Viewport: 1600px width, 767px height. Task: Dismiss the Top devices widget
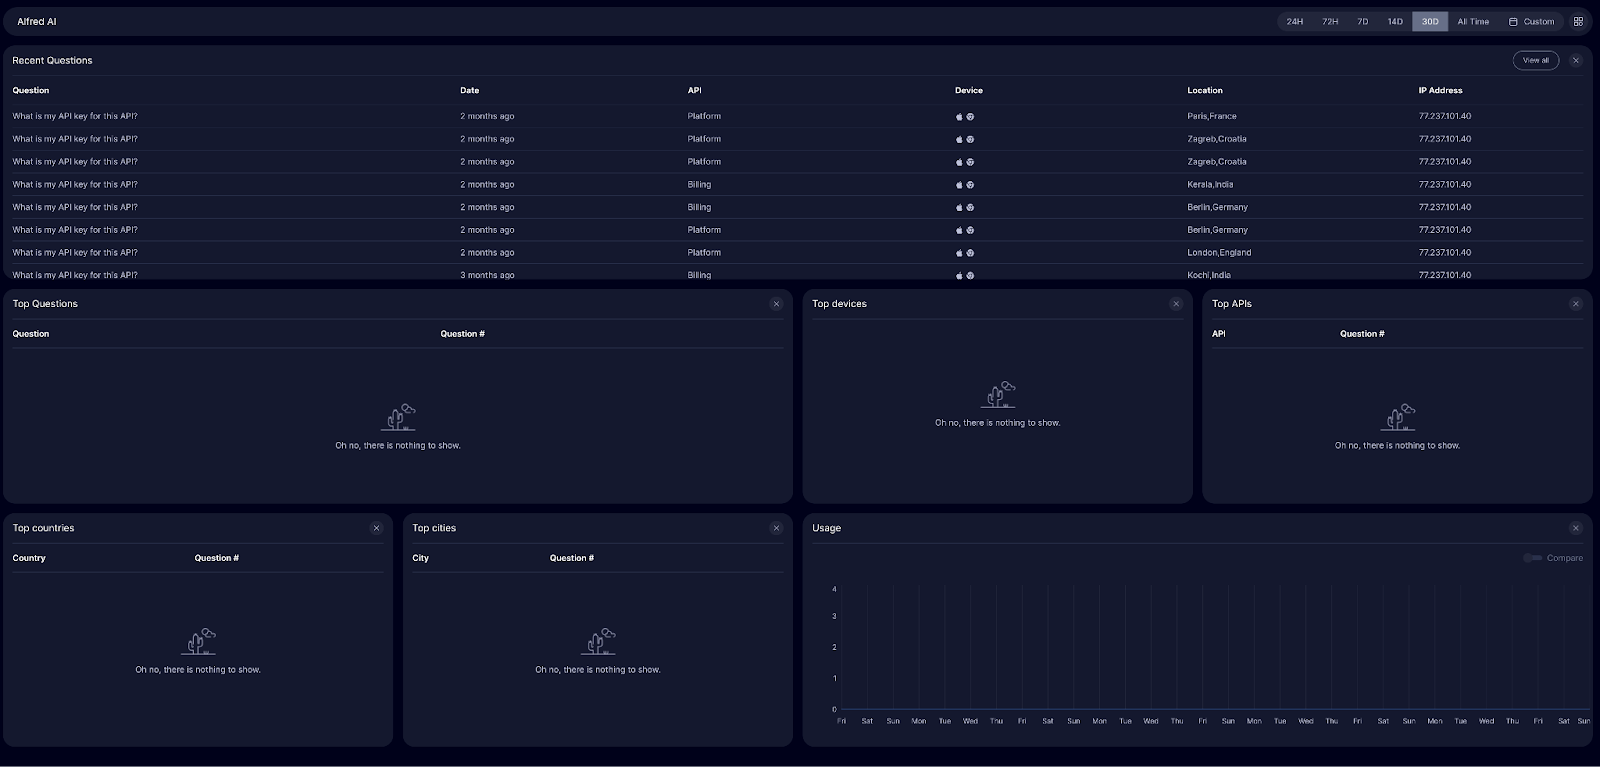tap(1176, 304)
